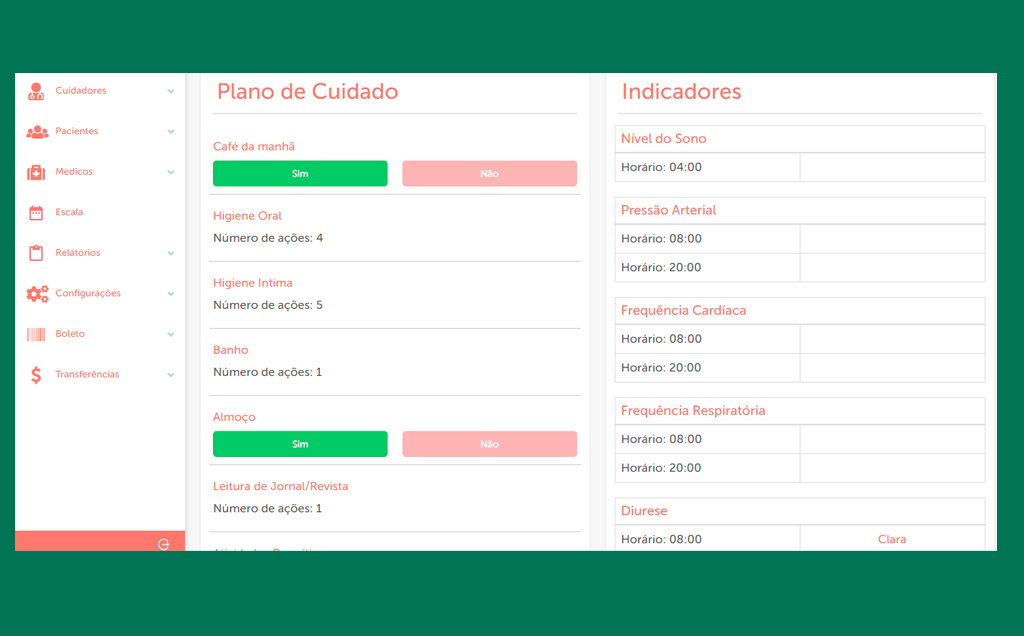Click the Configurações gears icon
The image size is (1024, 636).
coord(37,294)
